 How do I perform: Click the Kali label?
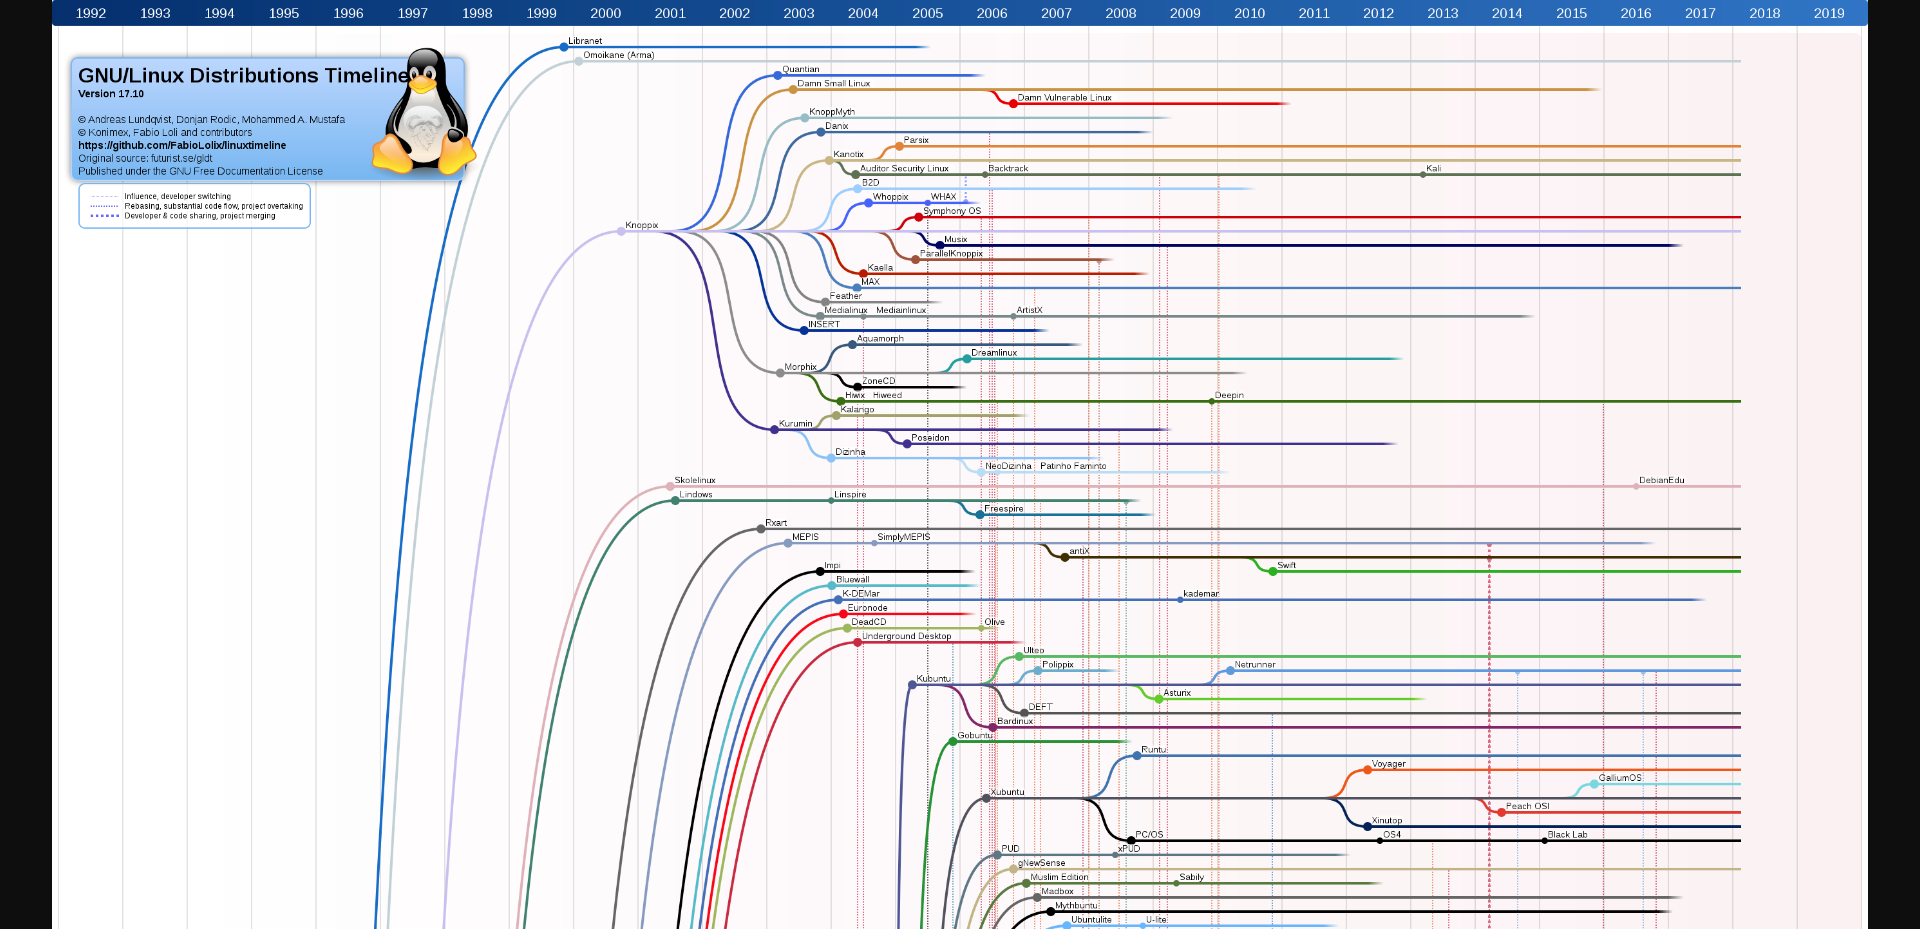point(1434,168)
